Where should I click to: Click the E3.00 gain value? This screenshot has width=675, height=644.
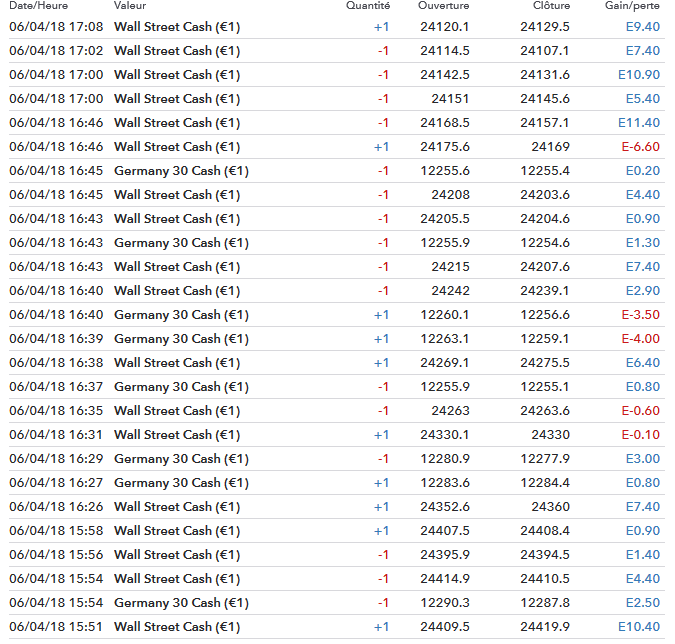643,459
